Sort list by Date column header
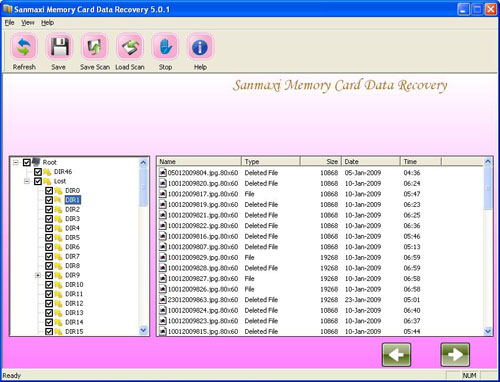This screenshot has width=500, height=382. [371, 162]
